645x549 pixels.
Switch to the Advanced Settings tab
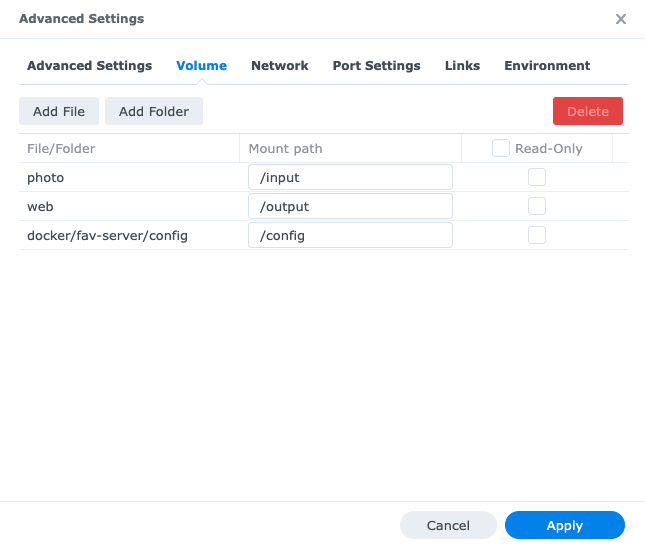[x=89, y=66]
